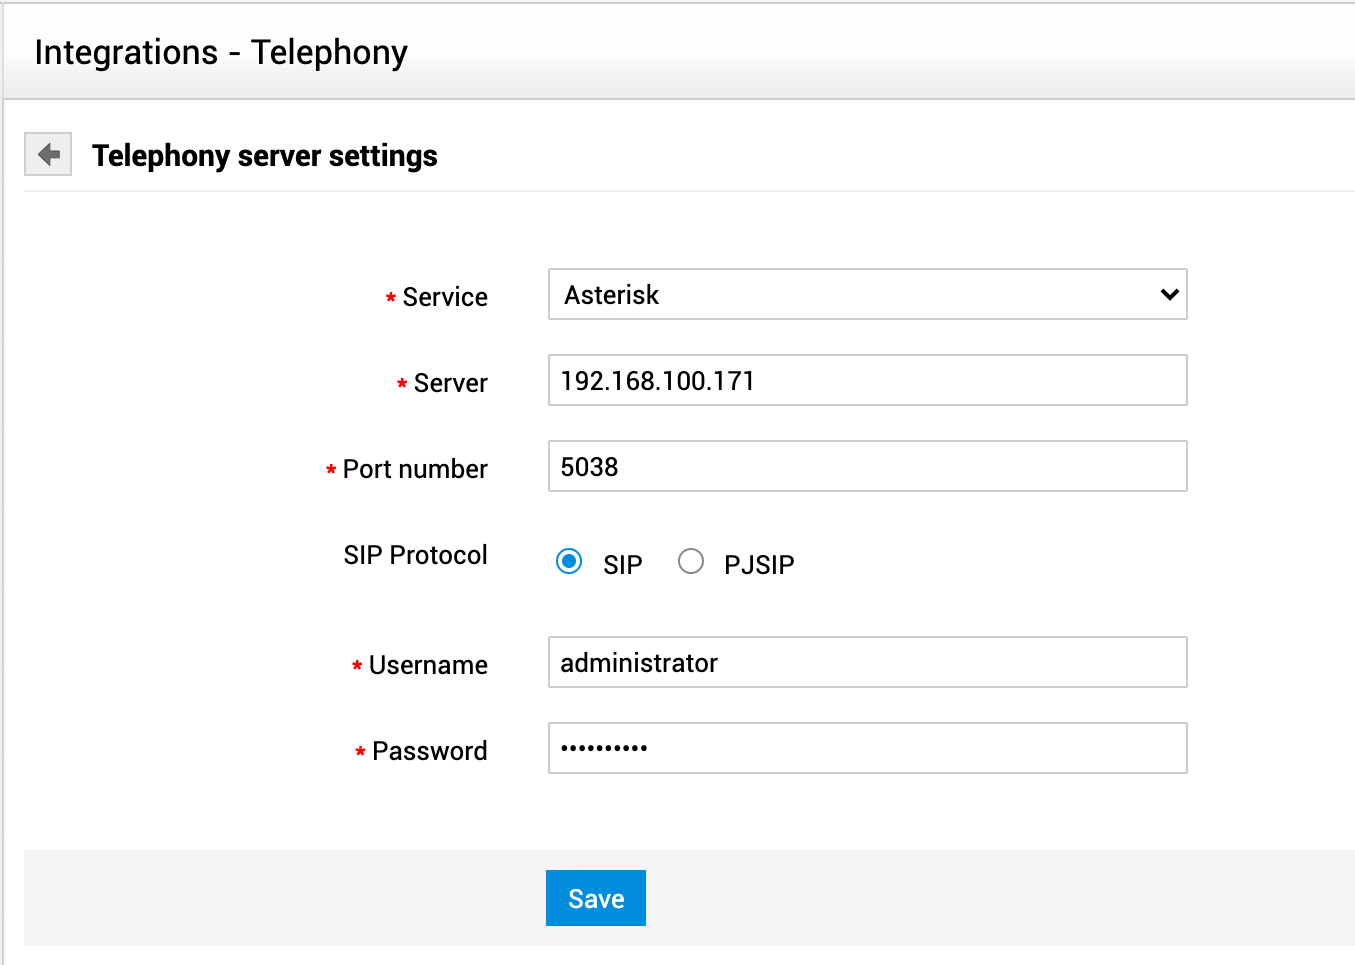Open the Service dropdown showing Asterisk
The height and width of the screenshot is (965, 1355).
pos(866,295)
